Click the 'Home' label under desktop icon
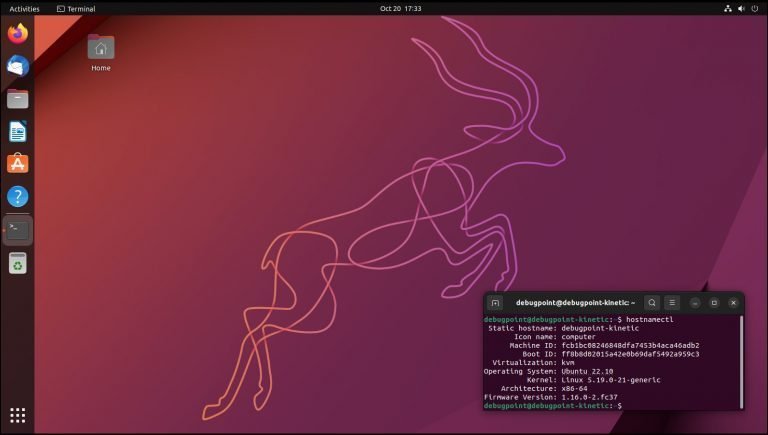 click(101, 68)
